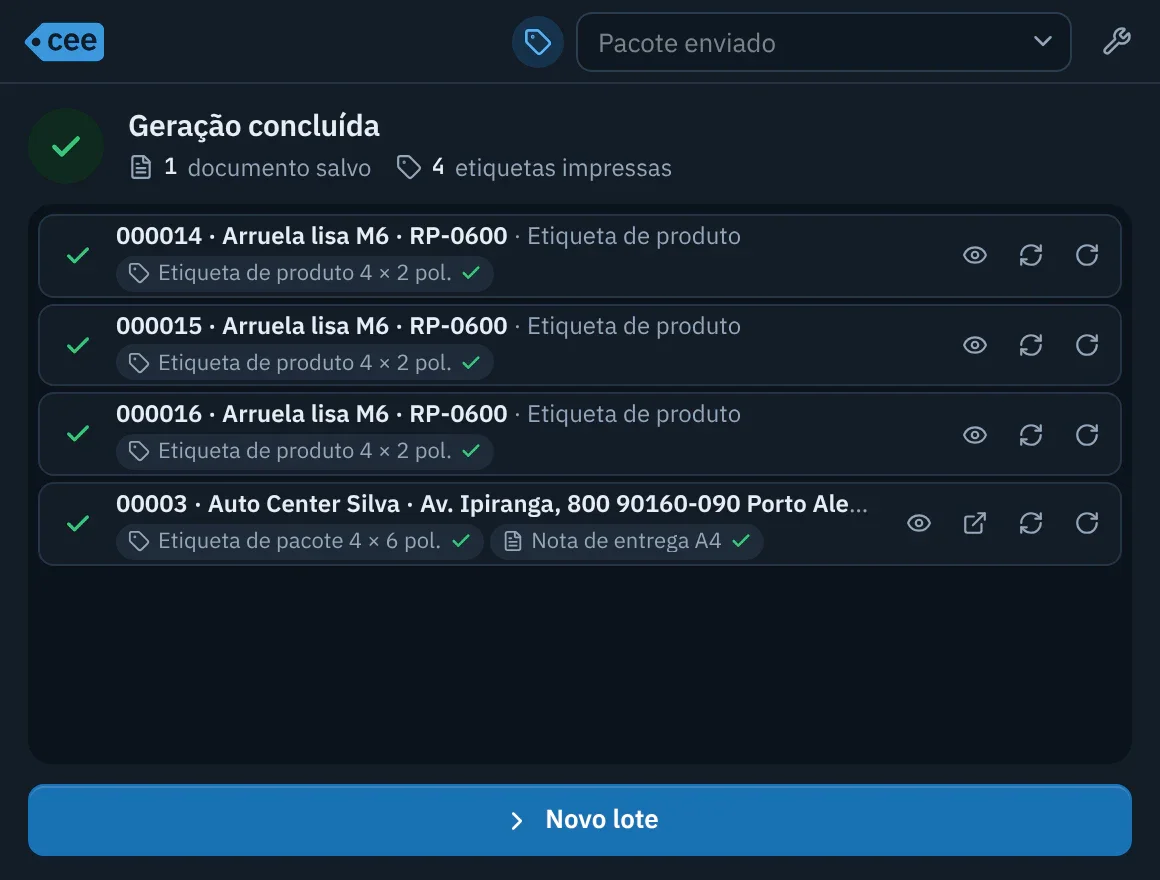Click the 4 × 2 pol. chip of 000014
The width and height of the screenshot is (1160, 880).
click(x=304, y=274)
